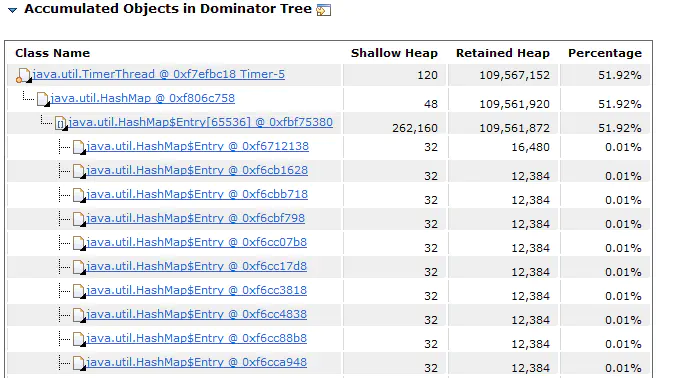Viewport: 694px width, 378px height.
Task: Click the Retained Heap column header
Action: [503, 53]
